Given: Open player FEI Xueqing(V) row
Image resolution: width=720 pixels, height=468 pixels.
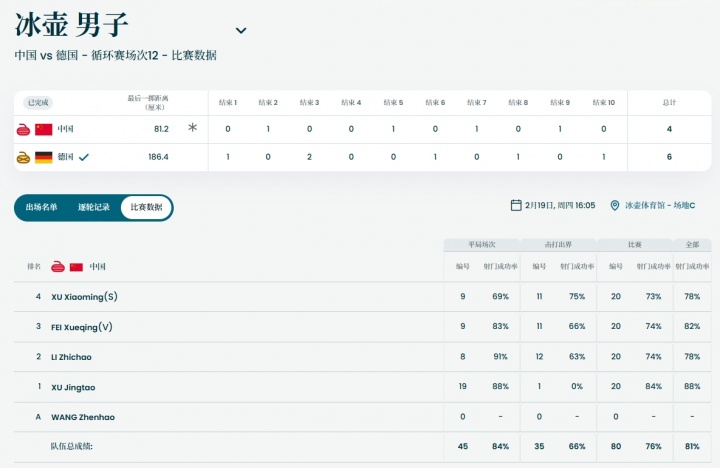Looking at the screenshot, I should (x=82, y=327).
